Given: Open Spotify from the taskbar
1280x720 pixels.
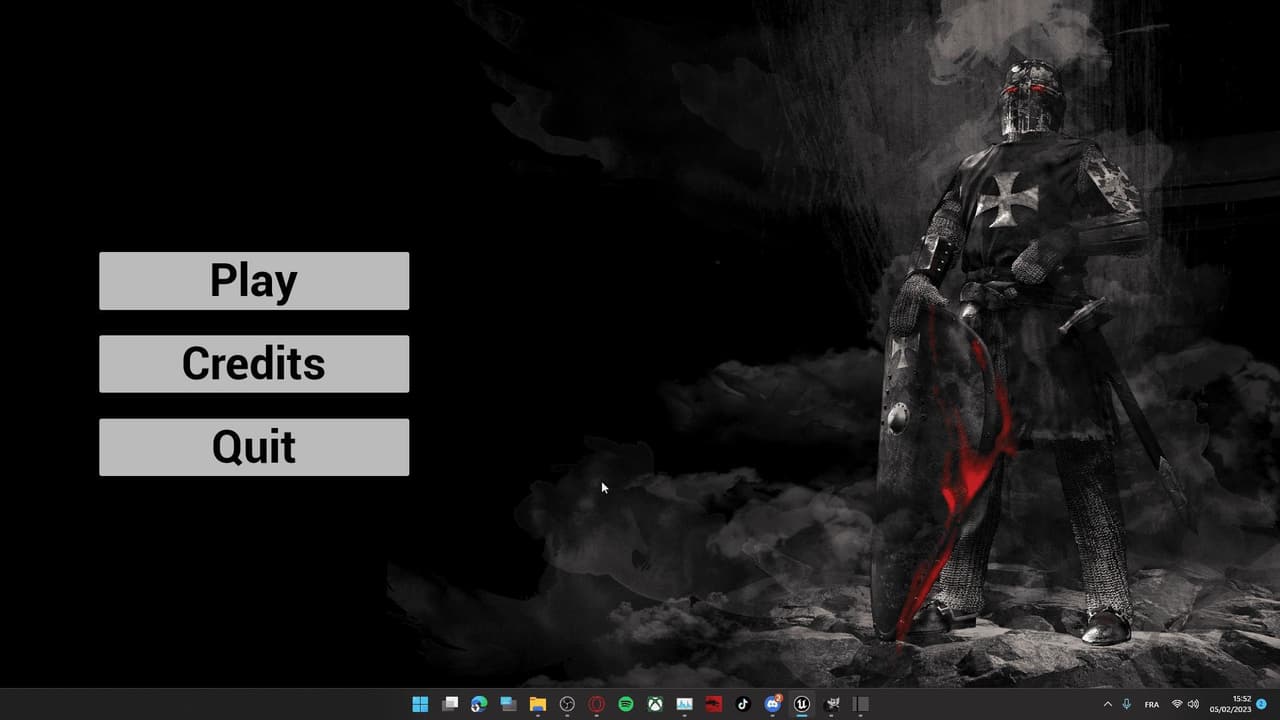Looking at the screenshot, I should click(625, 704).
